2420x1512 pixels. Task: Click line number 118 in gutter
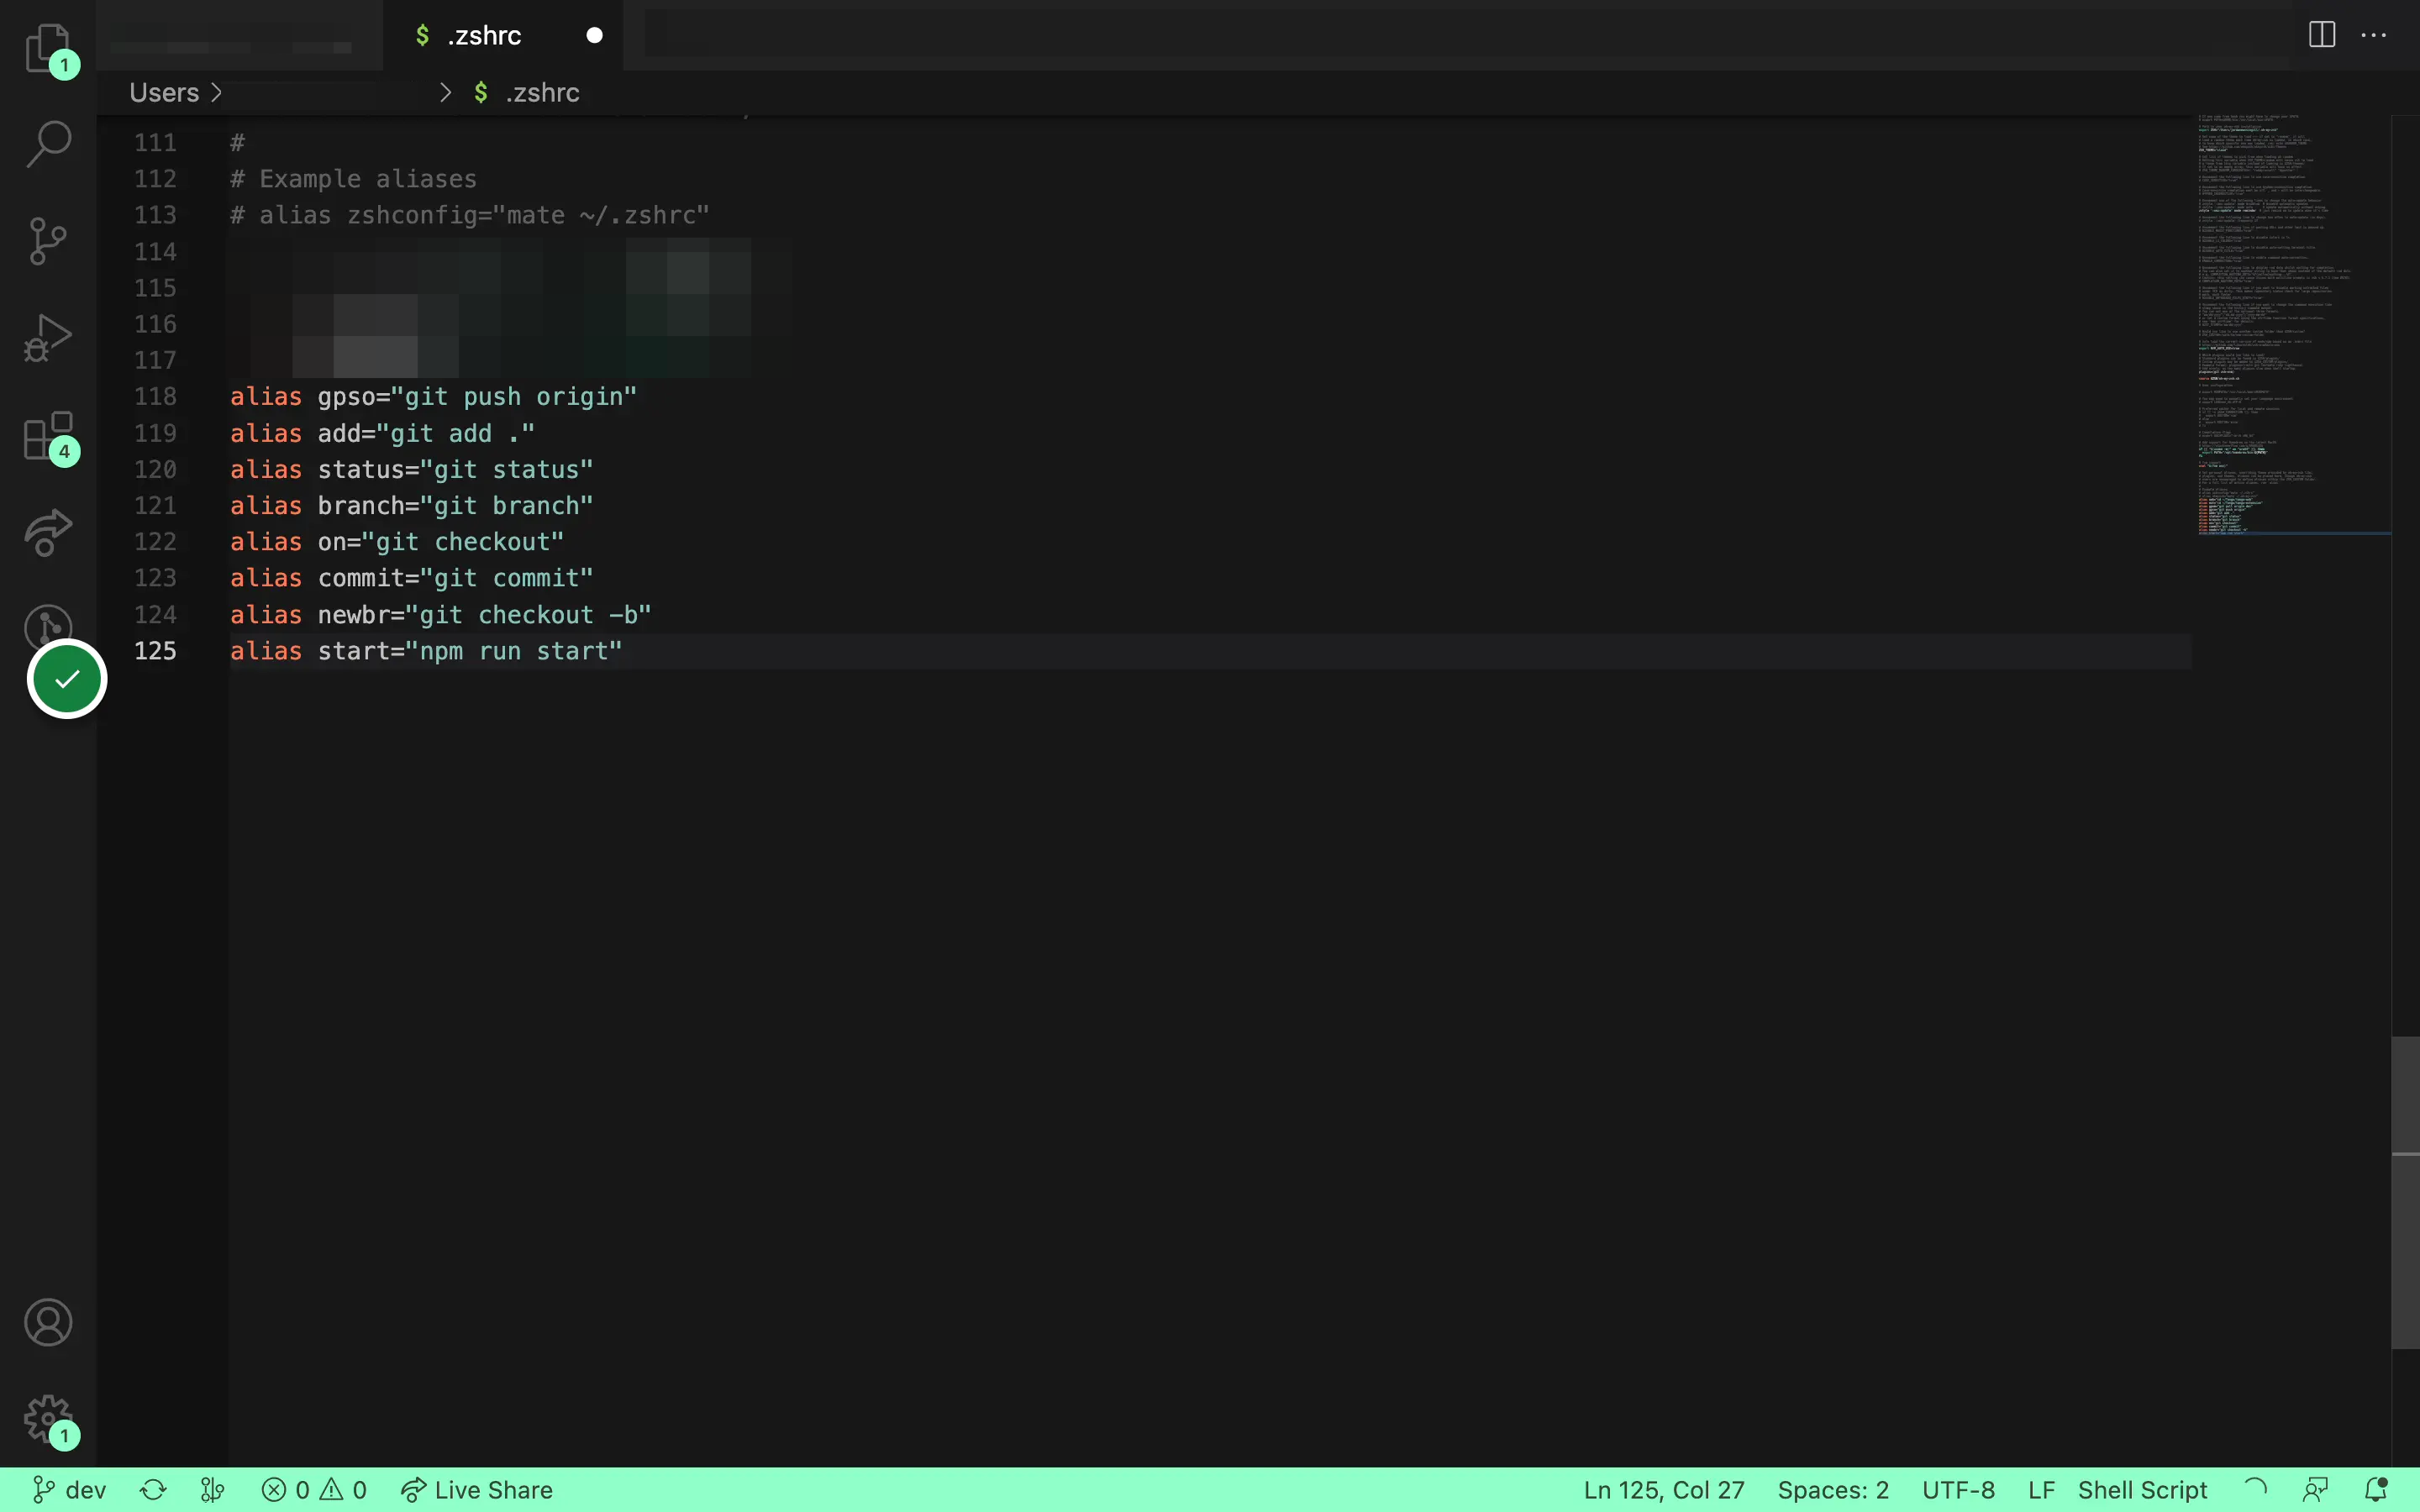pos(155,397)
